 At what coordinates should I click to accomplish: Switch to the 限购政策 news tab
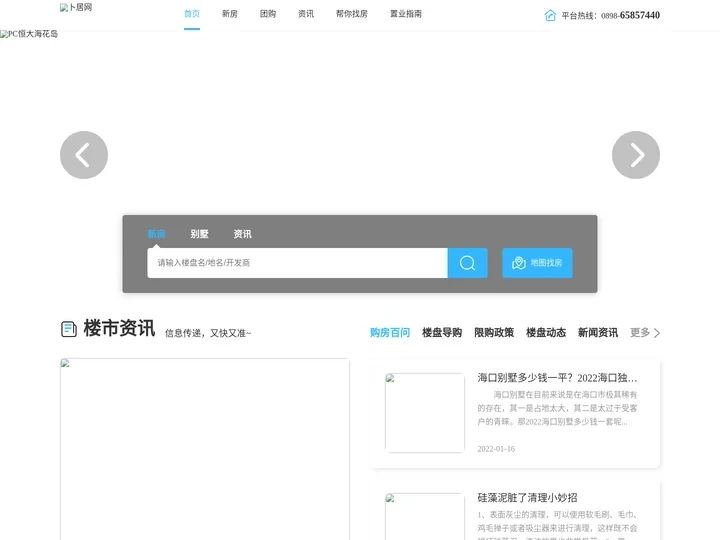(x=494, y=332)
